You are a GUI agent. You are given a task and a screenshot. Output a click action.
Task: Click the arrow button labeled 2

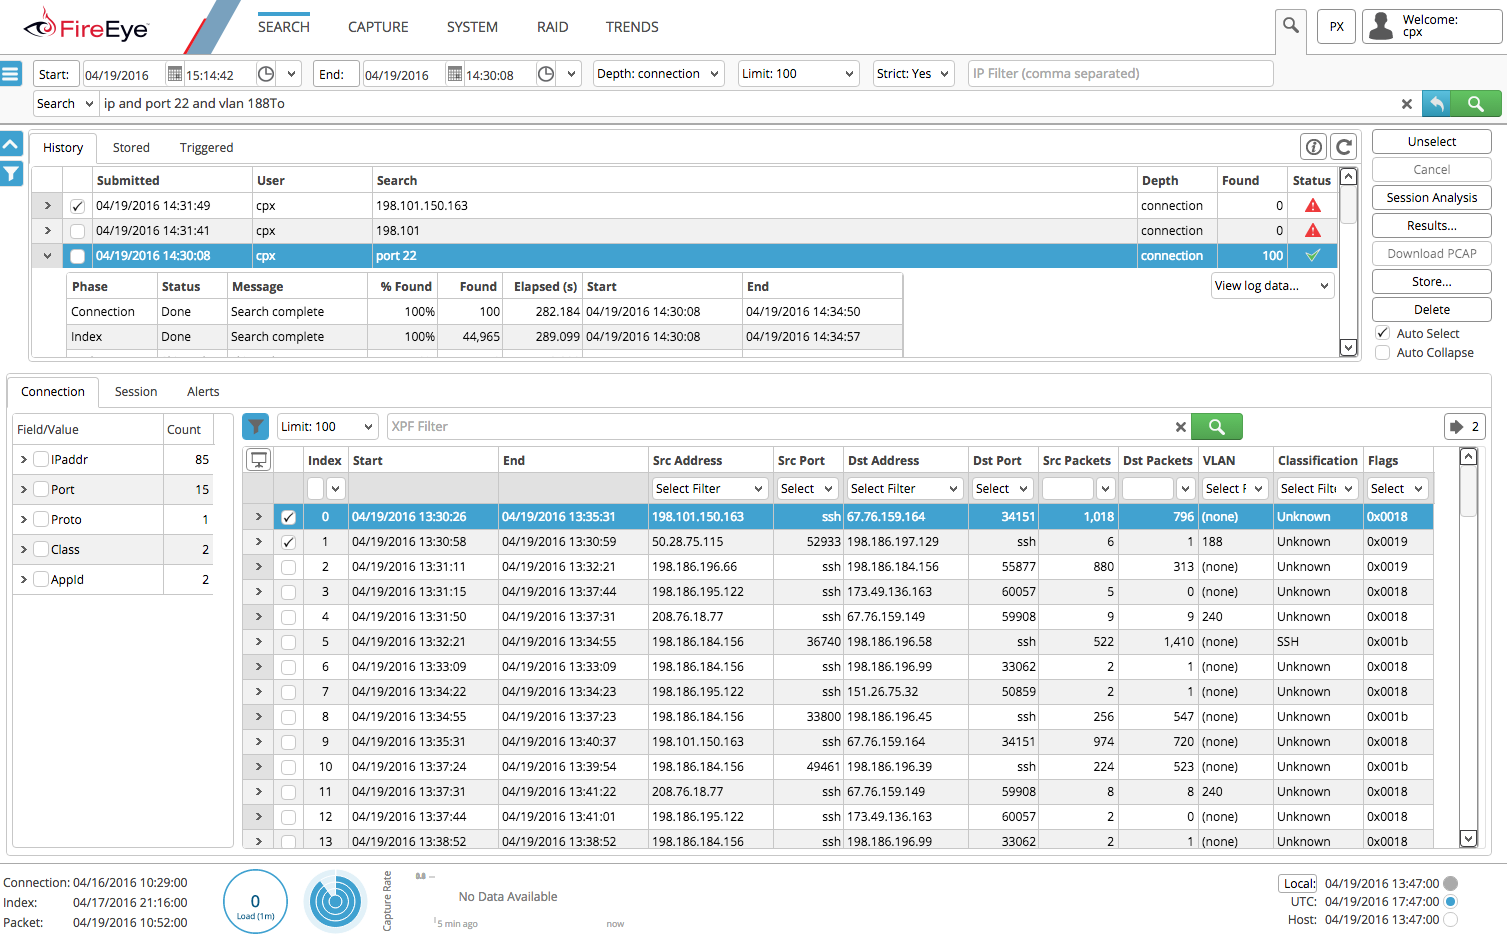(1467, 427)
